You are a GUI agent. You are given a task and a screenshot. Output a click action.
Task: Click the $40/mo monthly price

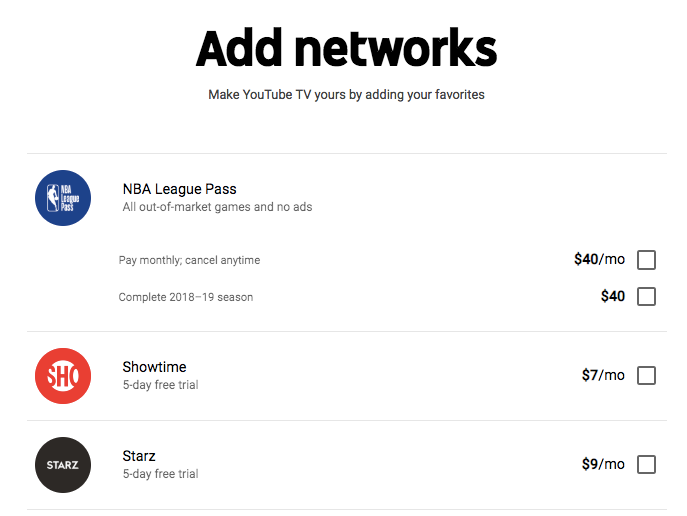coord(599,260)
